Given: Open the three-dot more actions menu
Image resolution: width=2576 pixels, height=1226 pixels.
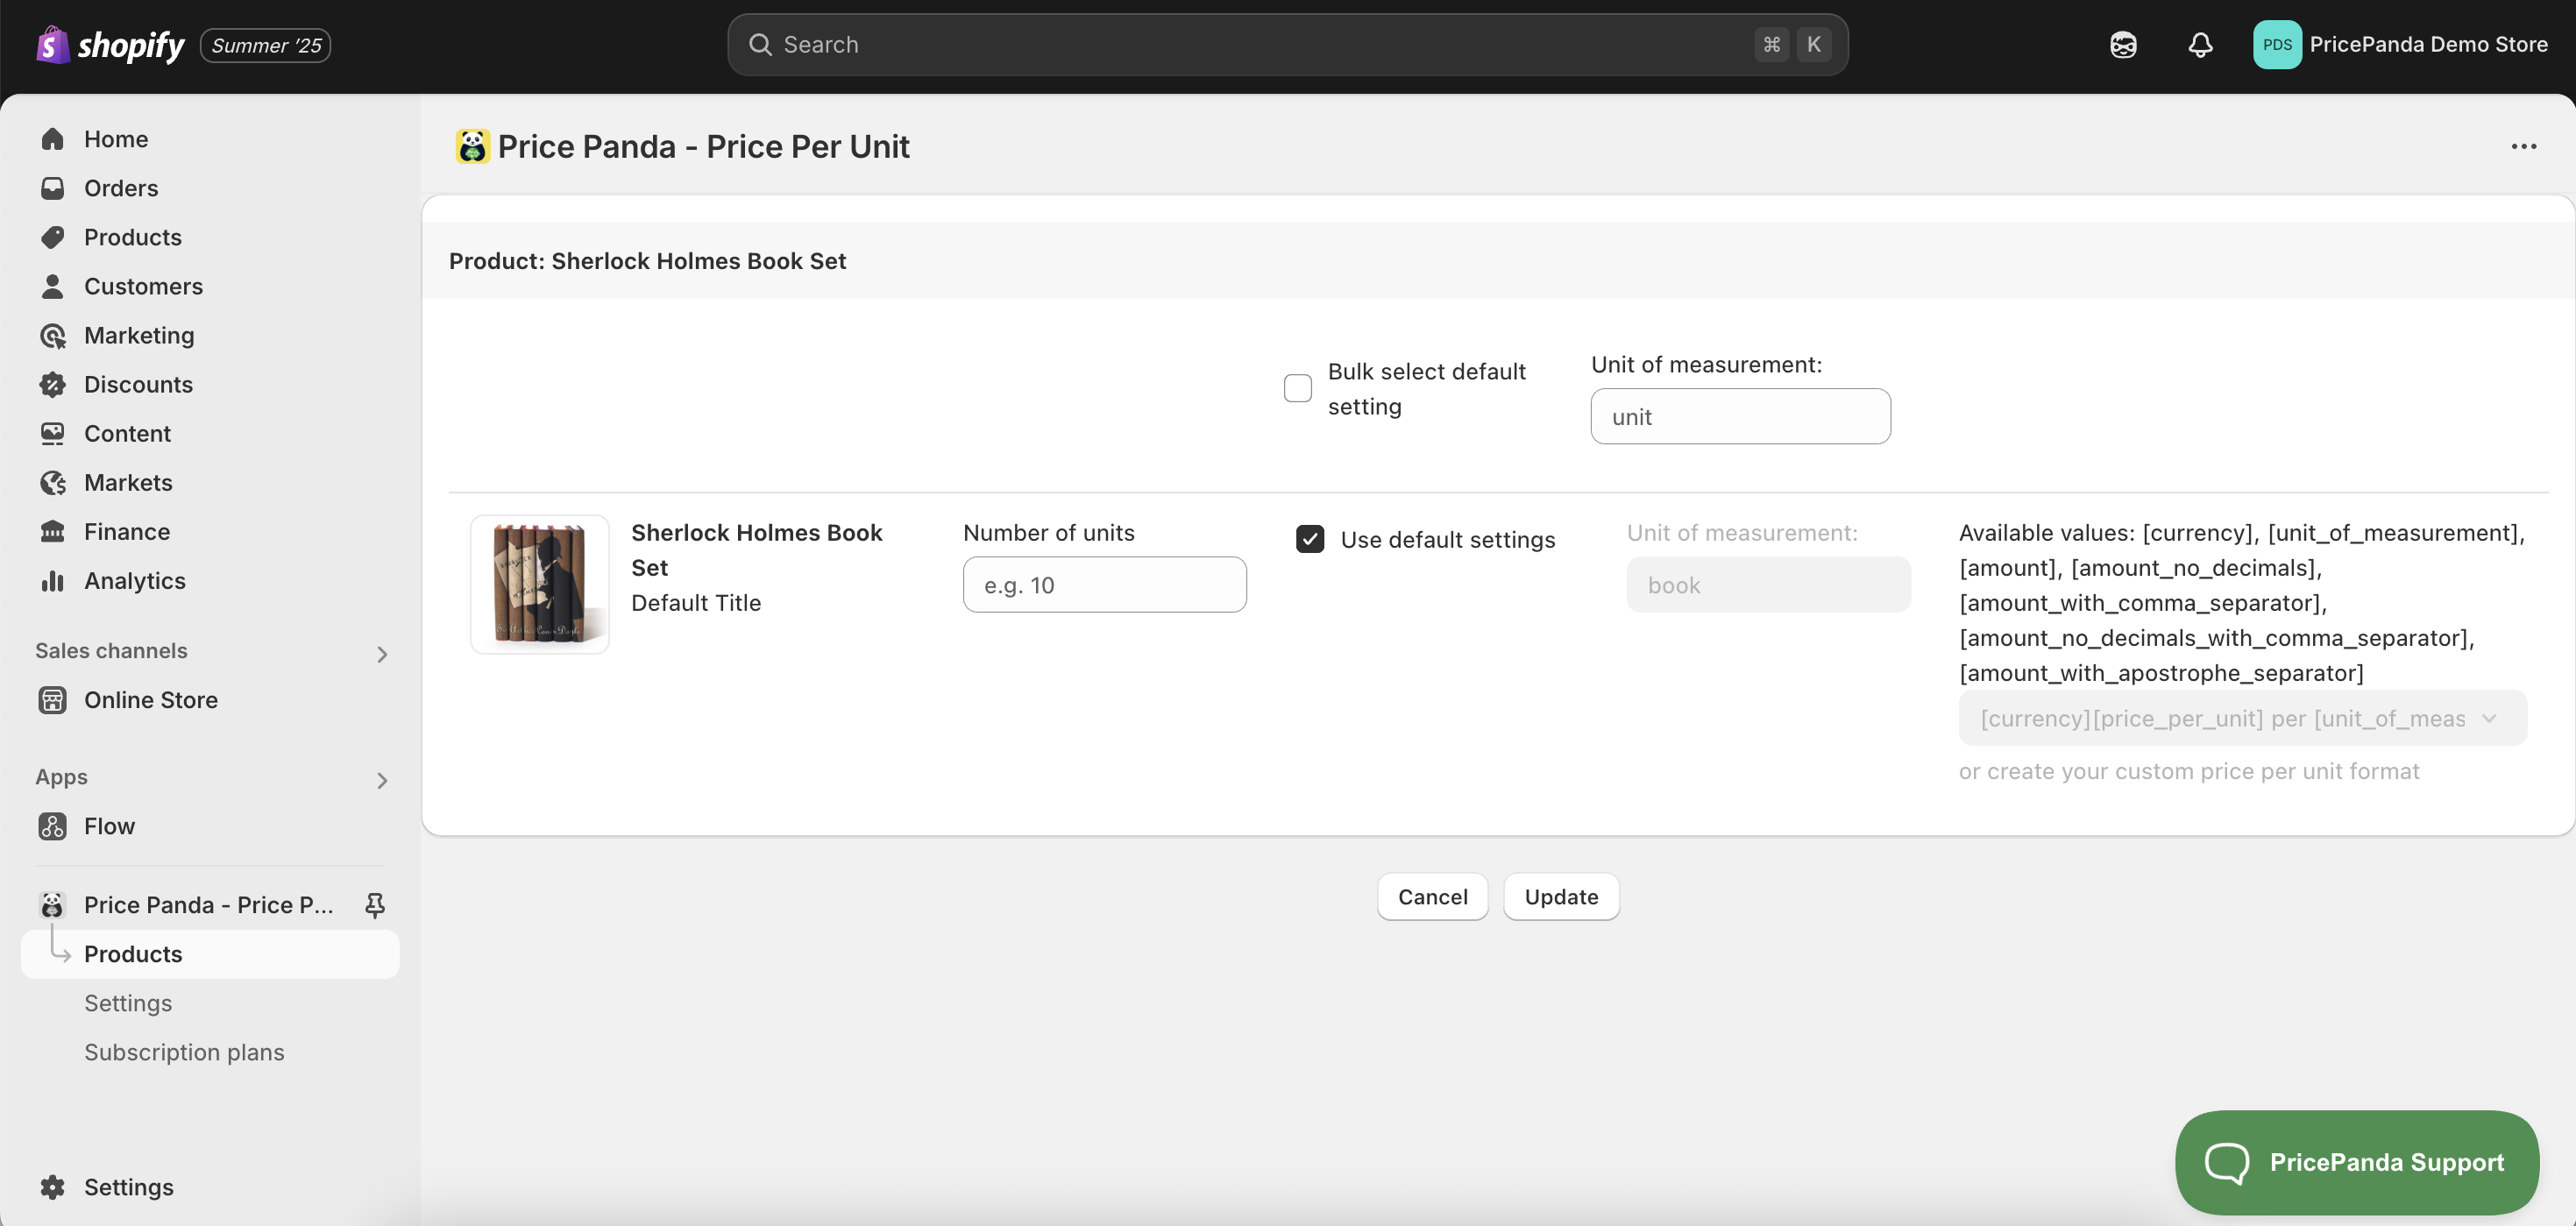Looking at the screenshot, I should pyautogui.click(x=2523, y=146).
